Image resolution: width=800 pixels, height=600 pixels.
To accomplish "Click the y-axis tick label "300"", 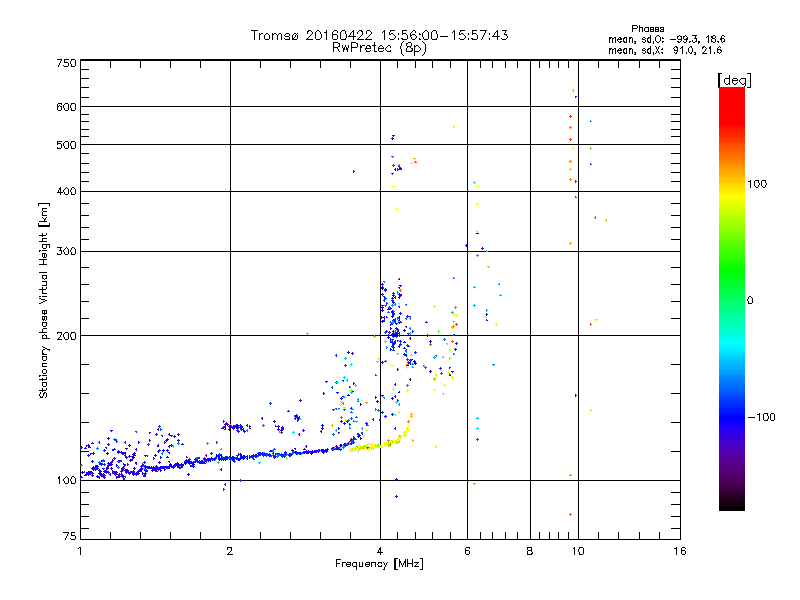I will pos(66,251).
